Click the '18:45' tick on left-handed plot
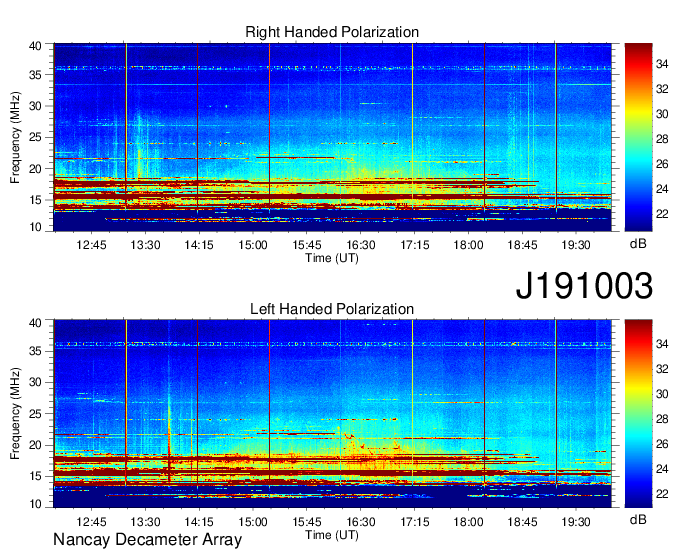This screenshot has height=552, width=680. [x=522, y=522]
